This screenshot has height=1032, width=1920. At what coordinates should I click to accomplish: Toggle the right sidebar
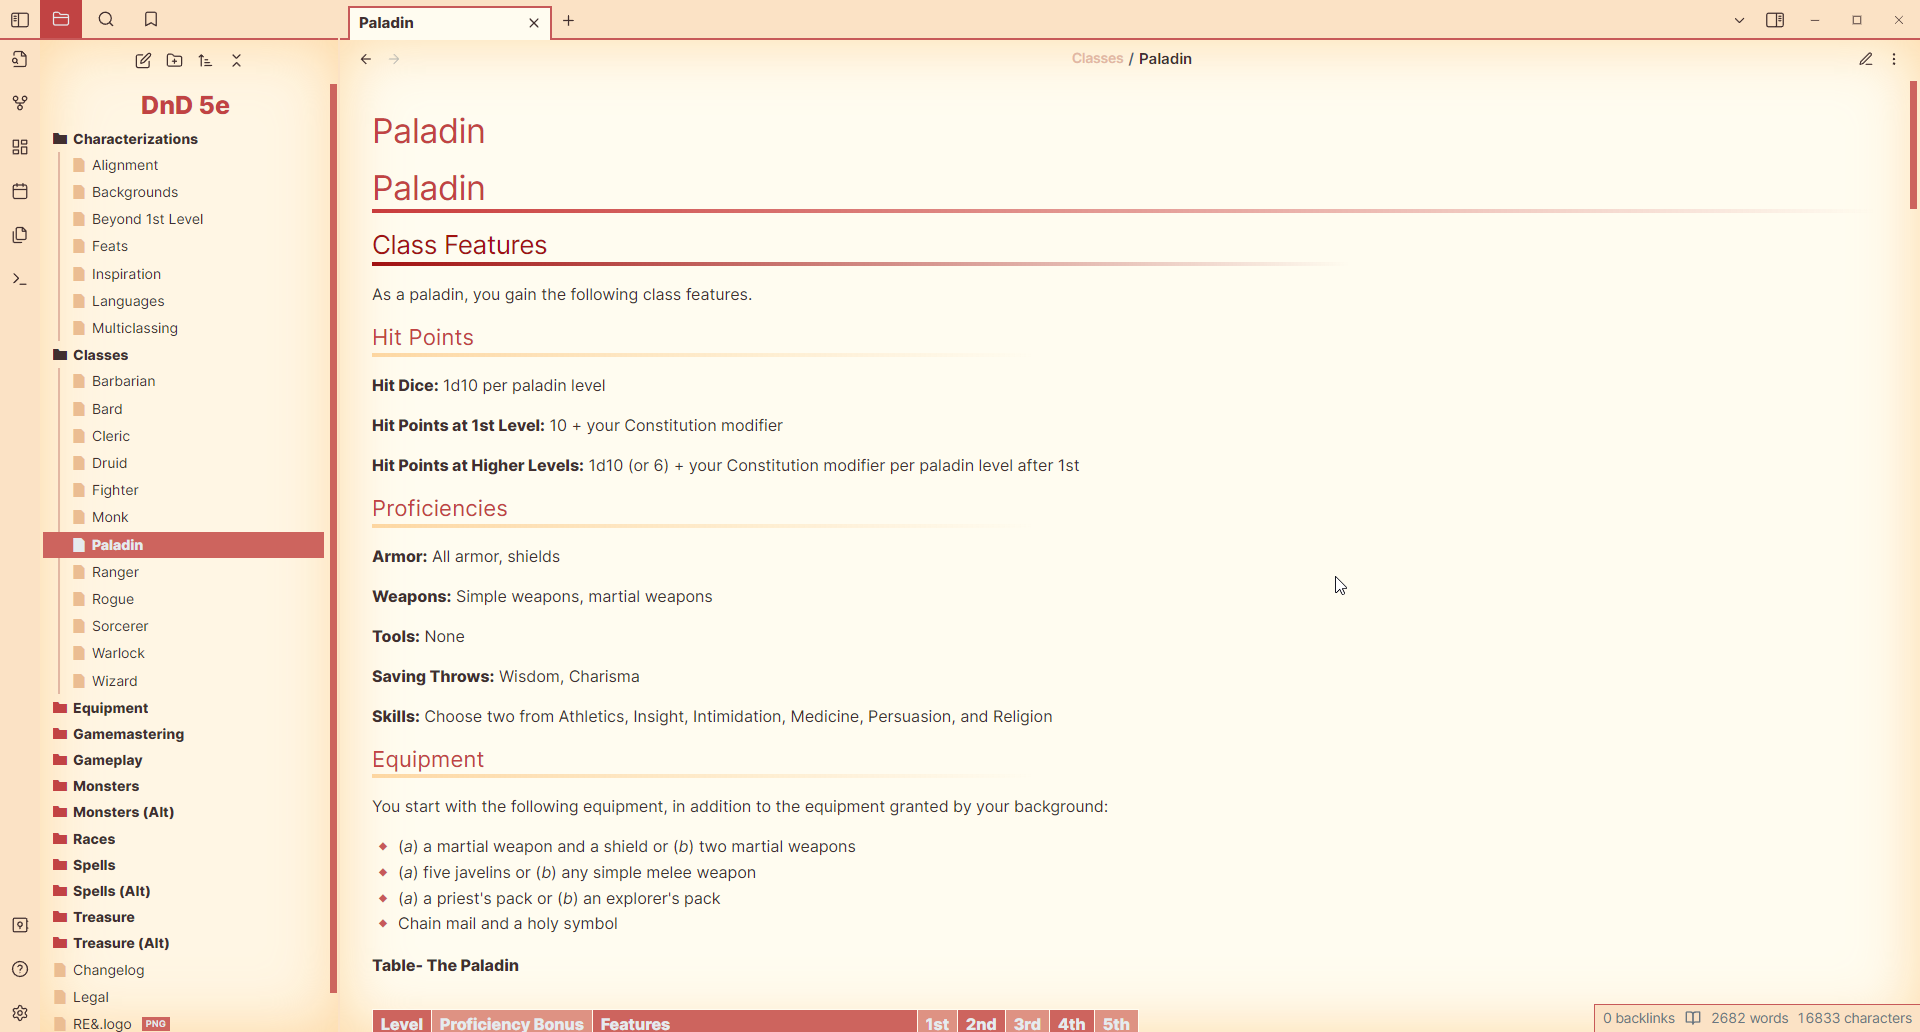pyautogui.click(x=1775, y=20)
